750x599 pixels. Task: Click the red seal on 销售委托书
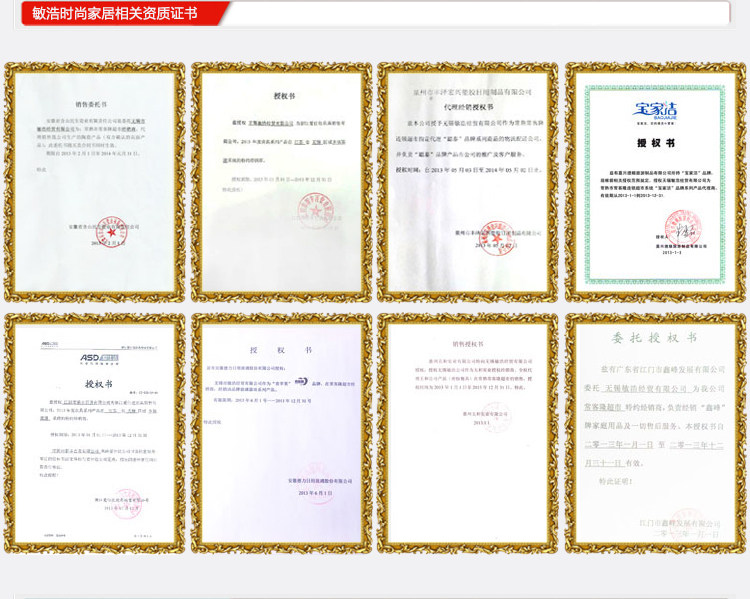(x=111, y=232)
